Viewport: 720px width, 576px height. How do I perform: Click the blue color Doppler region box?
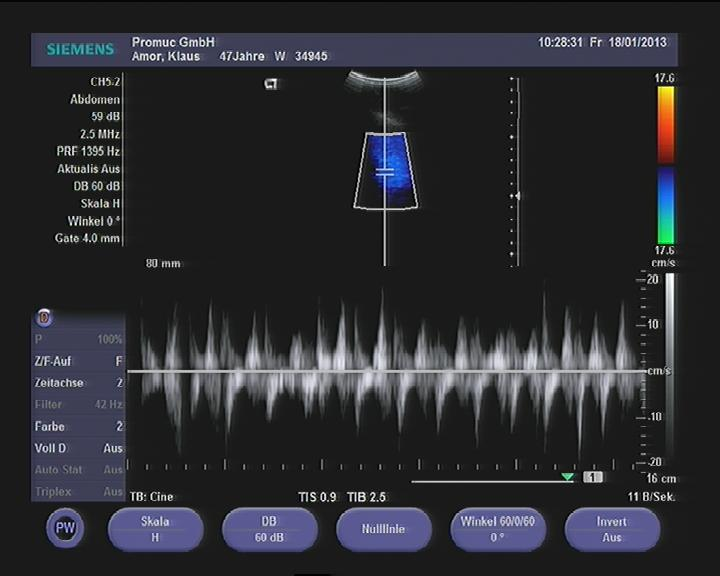385,170
